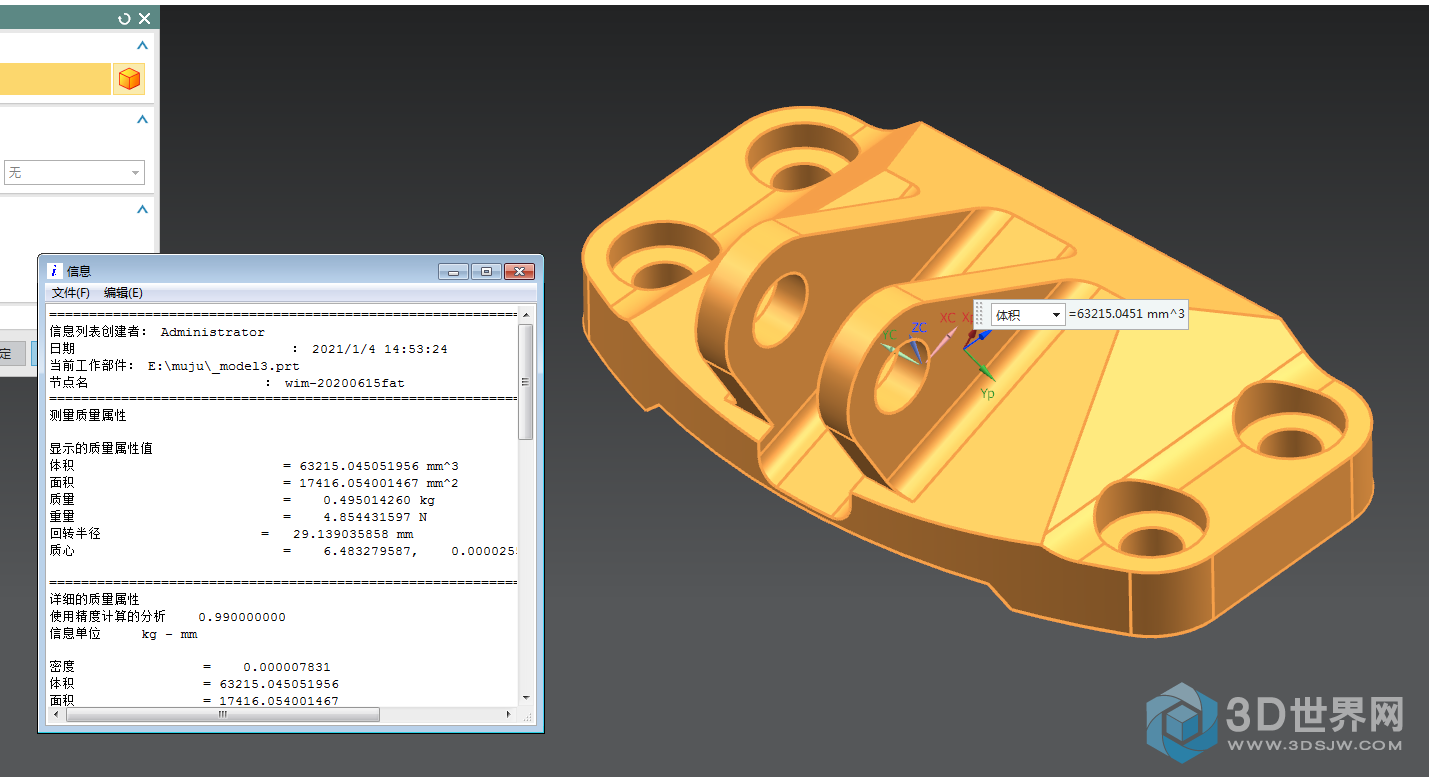
Task: Click the dotted grip handle beside 体积 dropdown
Action: point(980,315)
